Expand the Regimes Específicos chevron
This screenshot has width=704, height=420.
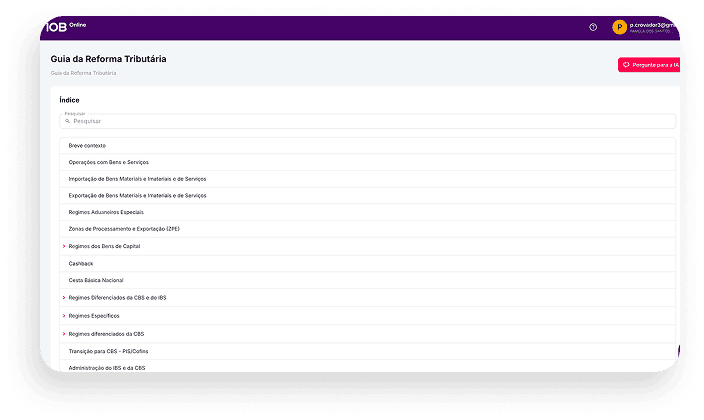tap(64, 316)
